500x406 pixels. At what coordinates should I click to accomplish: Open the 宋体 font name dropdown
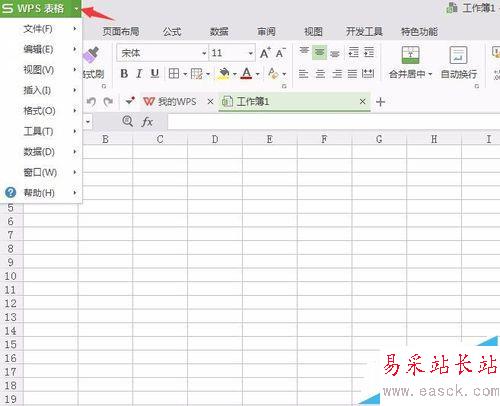204,53
